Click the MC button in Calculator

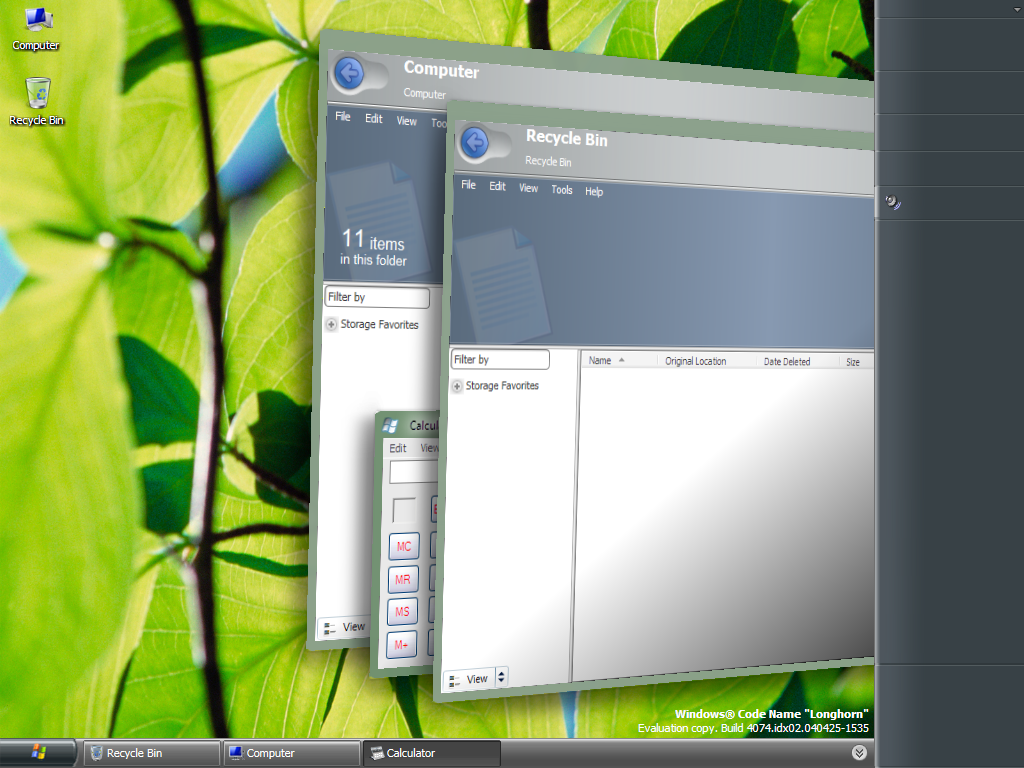click(x=404, y=546)
